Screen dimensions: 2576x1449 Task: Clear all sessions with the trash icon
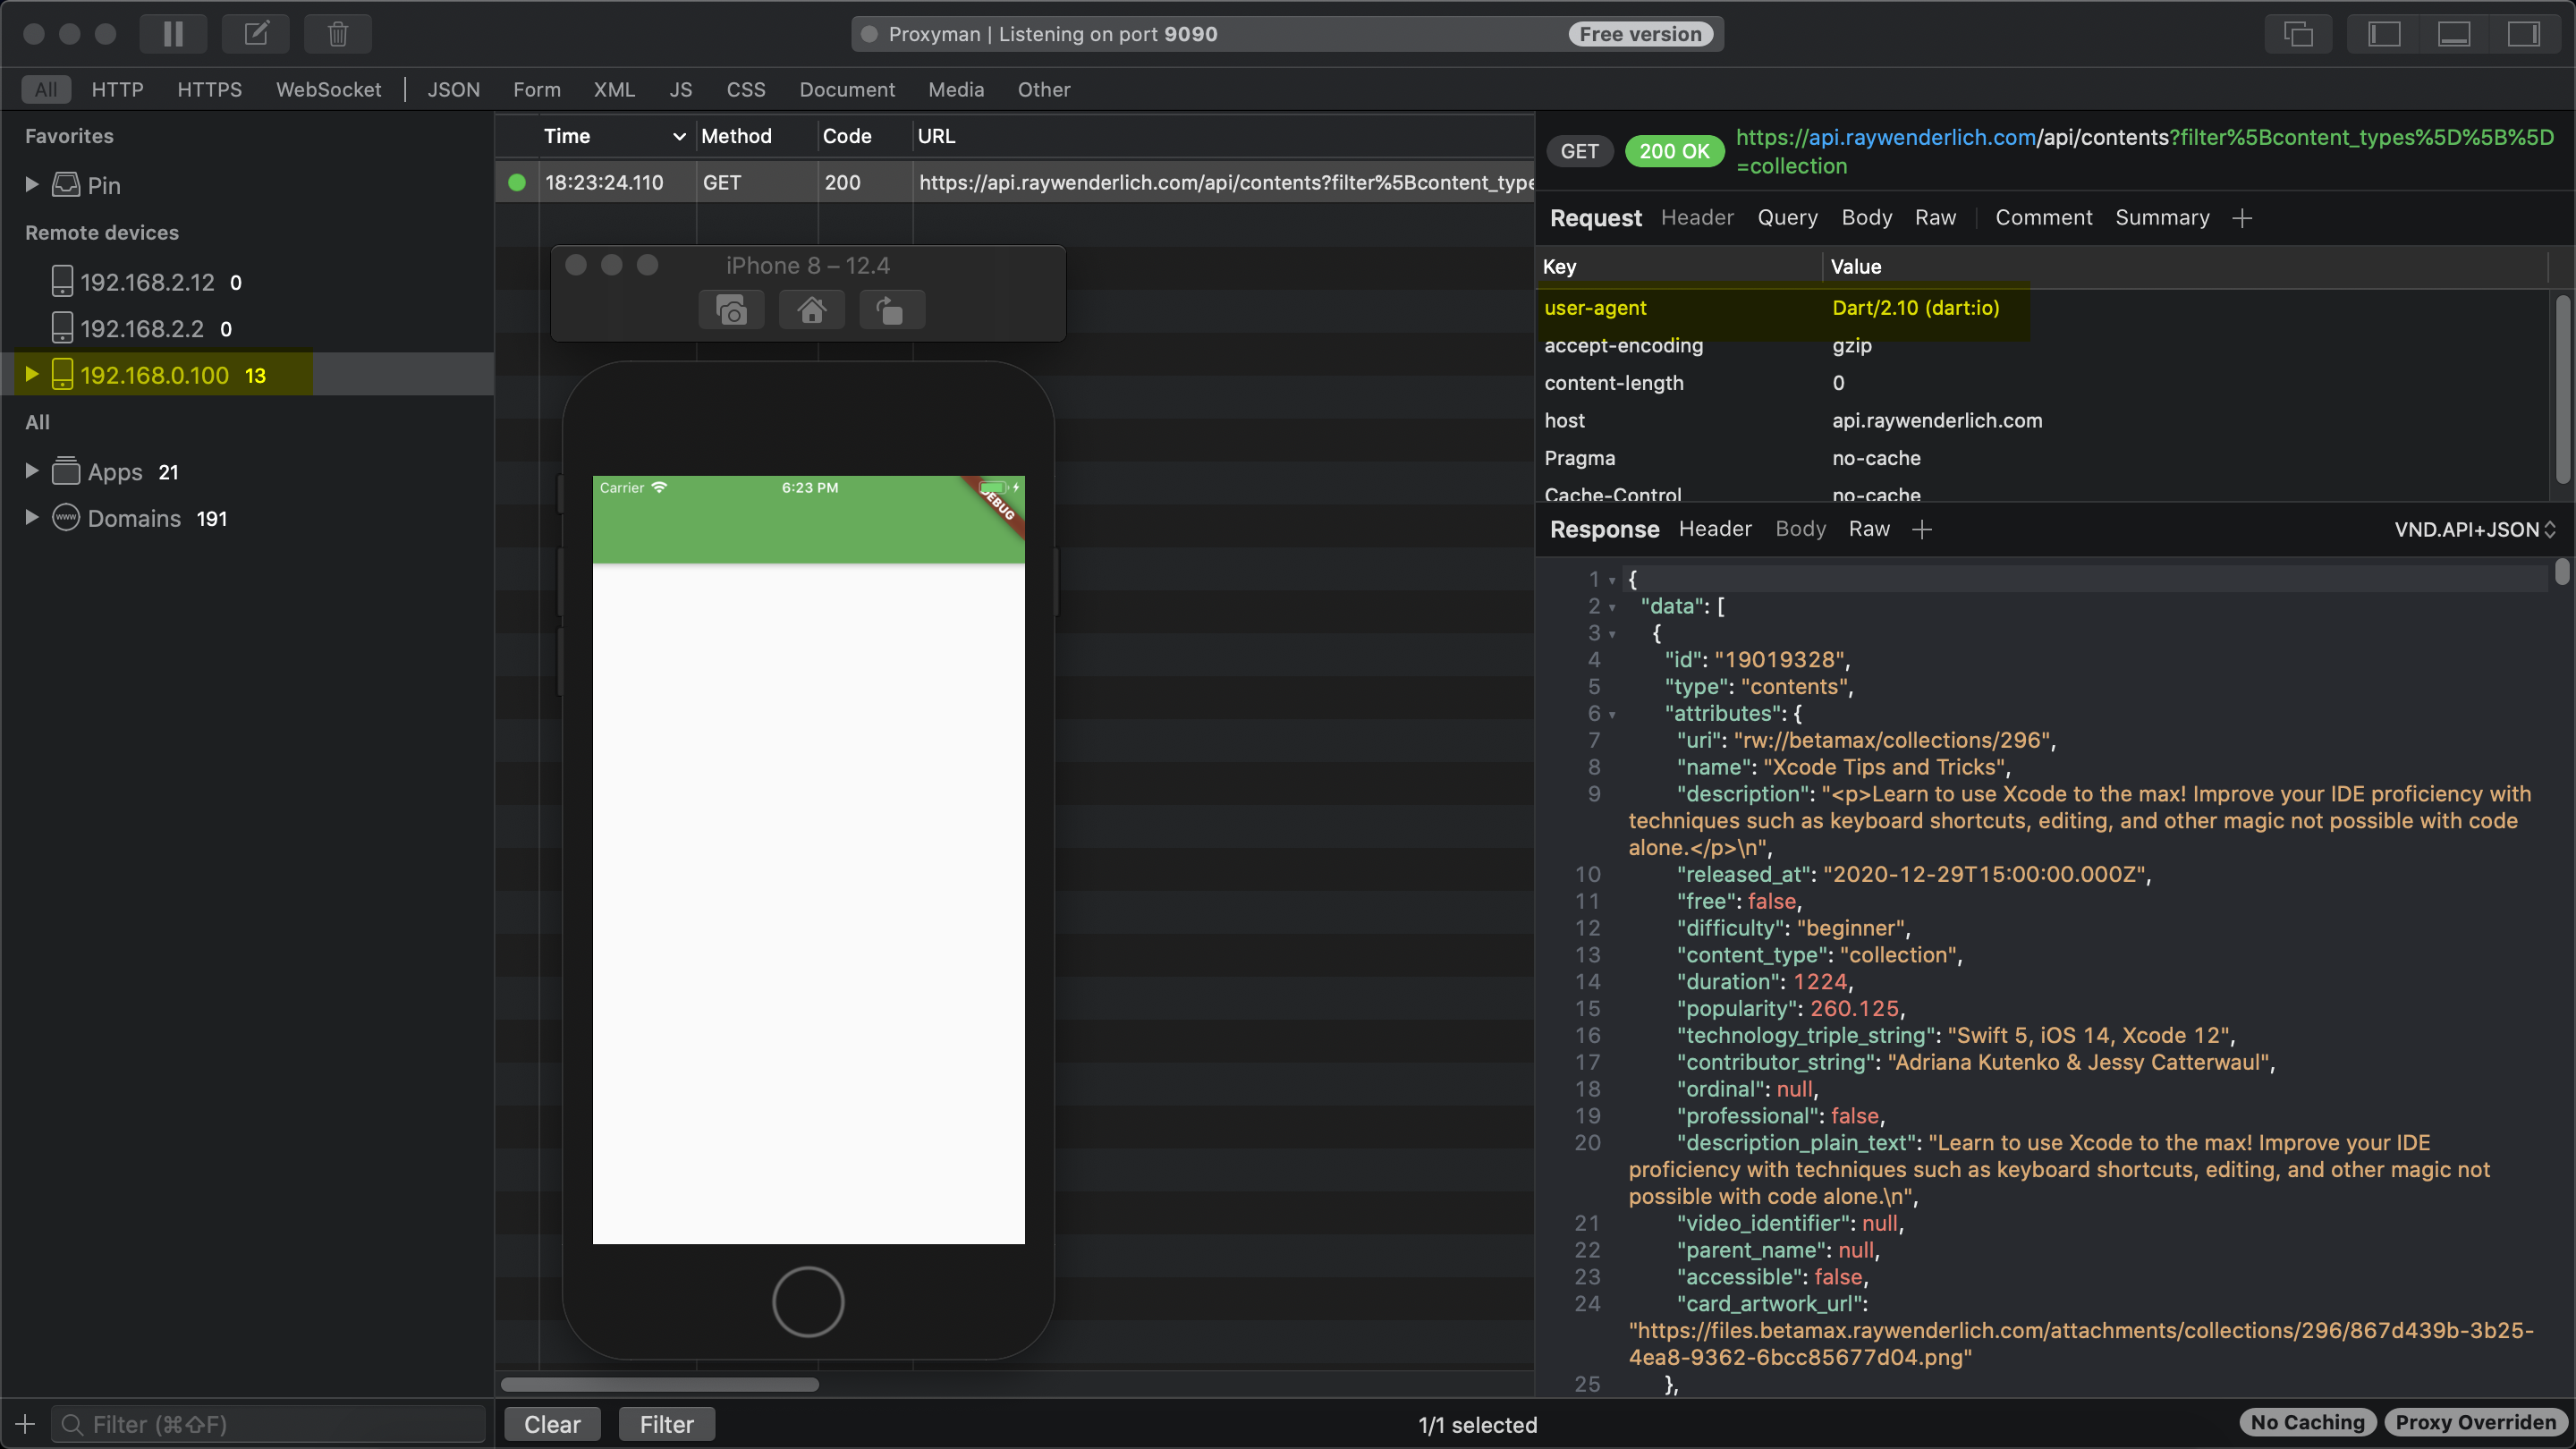[x=337, y=33]
